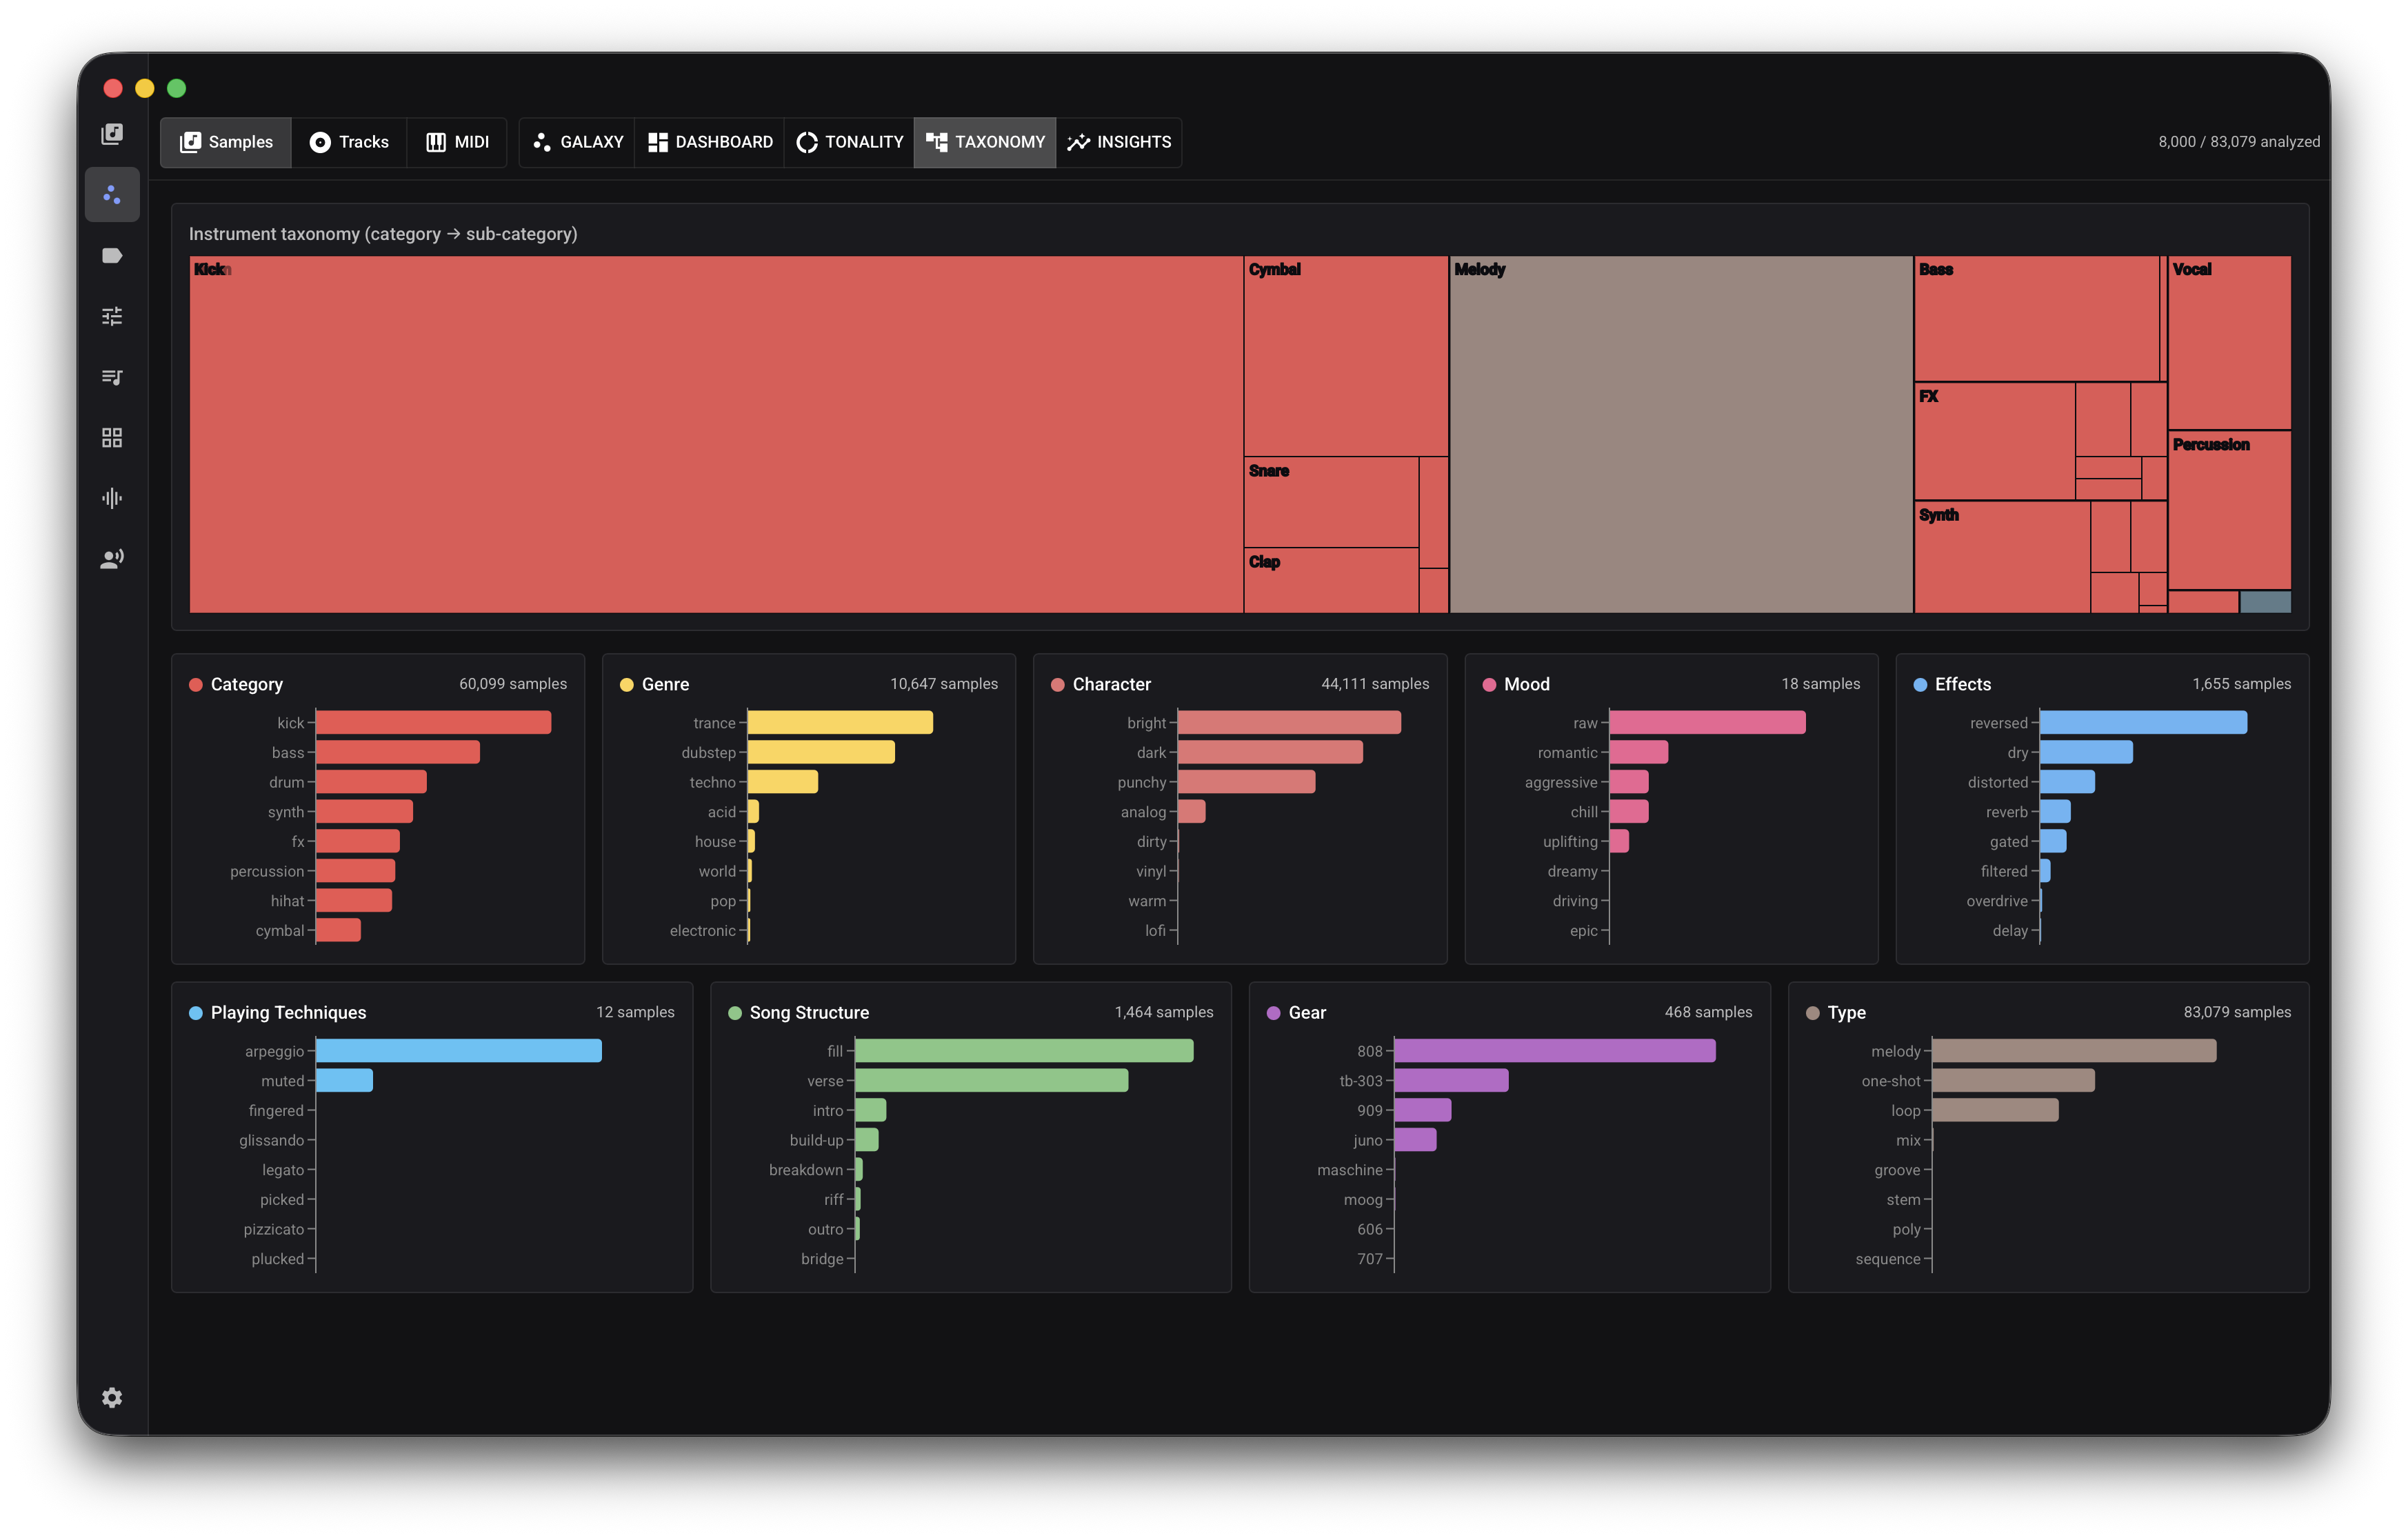Open the GALAXY view
Viewport: 2408px width, 1538px height.
click(578, 142)
